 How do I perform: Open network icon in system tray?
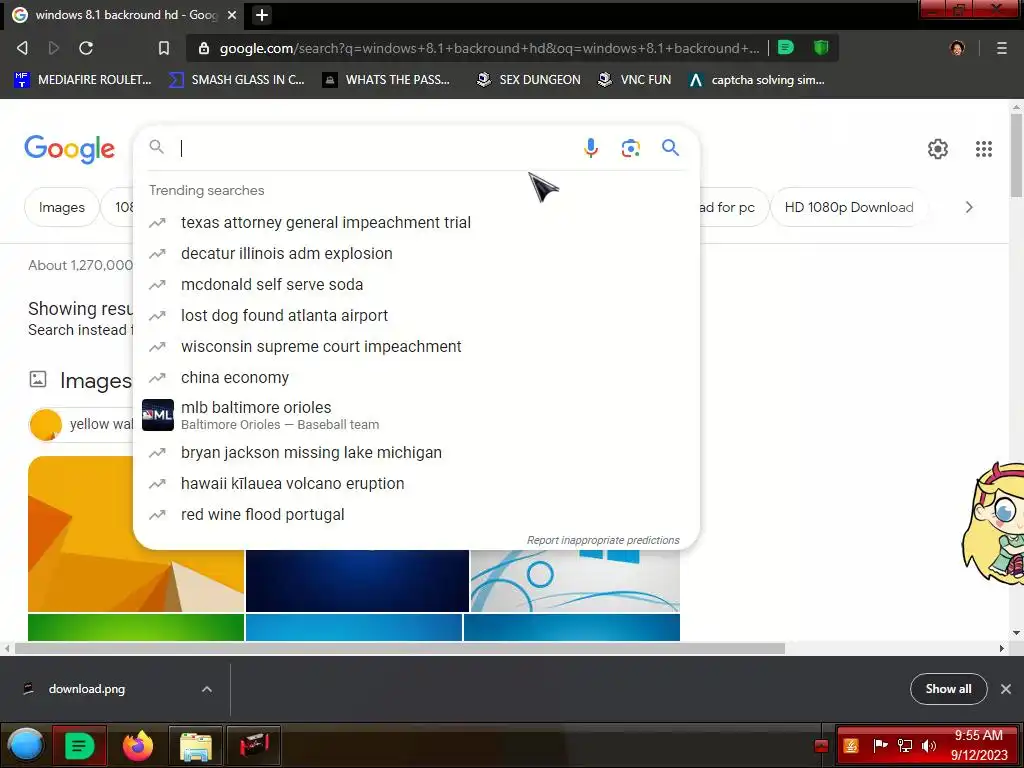coord(904,745)
